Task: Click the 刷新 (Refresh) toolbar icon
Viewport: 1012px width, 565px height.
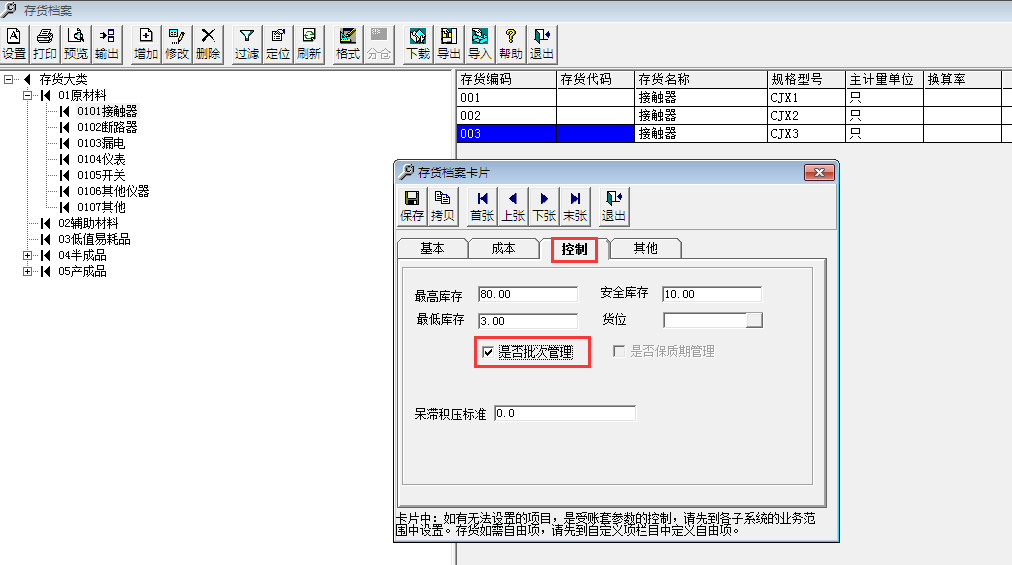Action: (309, 44)
